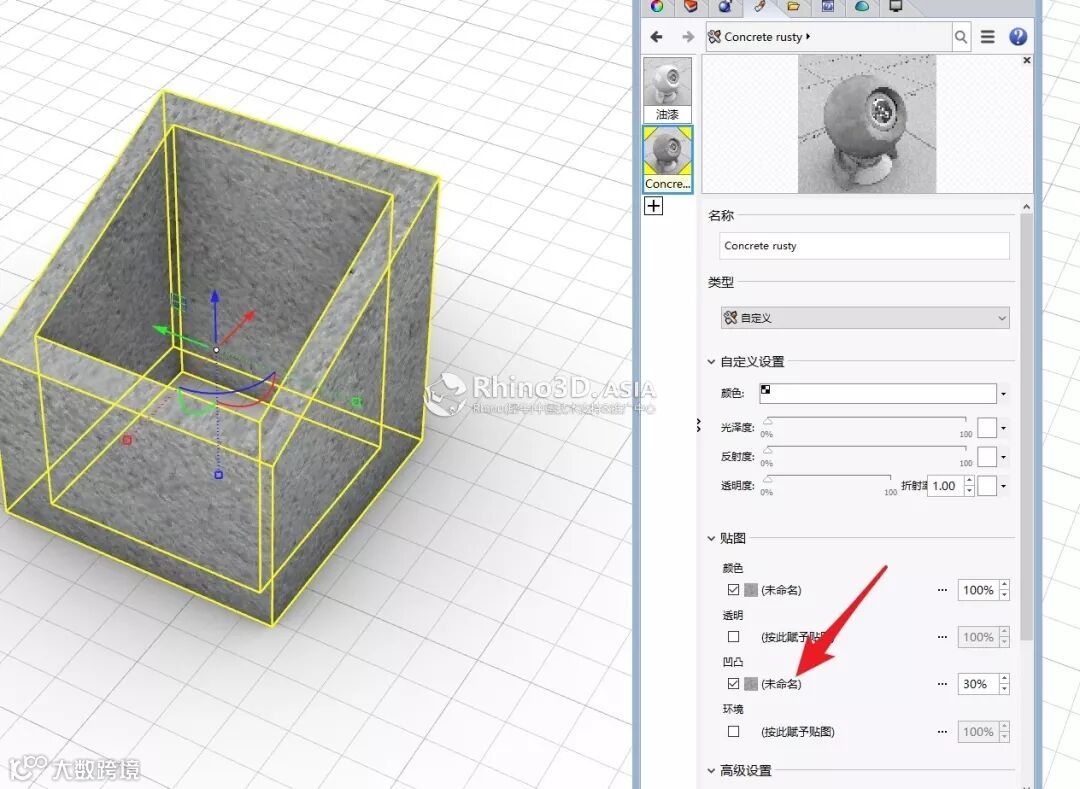Screen dimensions: 1080x789
Task: Open the 凹凸 texture ellipsis browse button
Action: tap(942, 684)
